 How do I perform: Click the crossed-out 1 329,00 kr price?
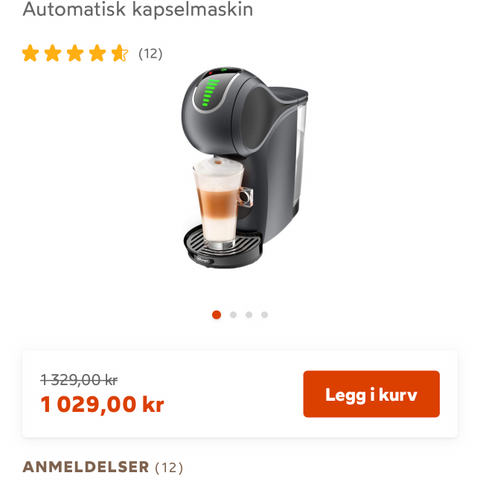tap(79, 380)
